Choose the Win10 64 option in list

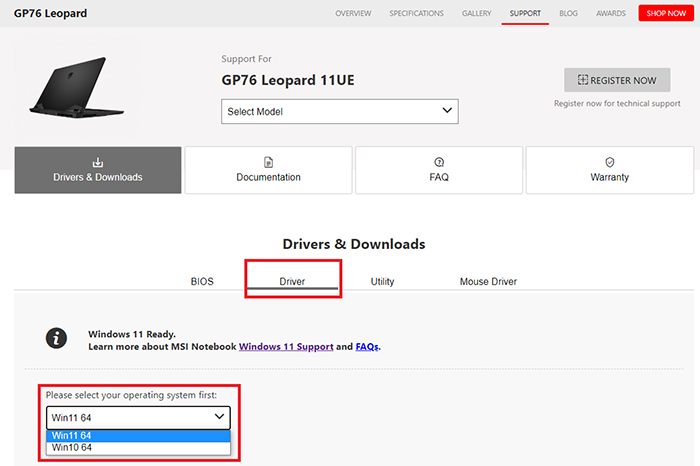point(138,448)
